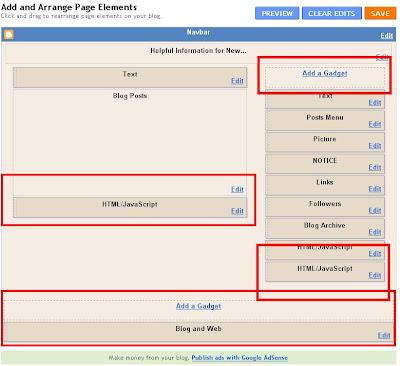
Task: Edit the Posts Menu gadget
Action: (x=375, y=124)
